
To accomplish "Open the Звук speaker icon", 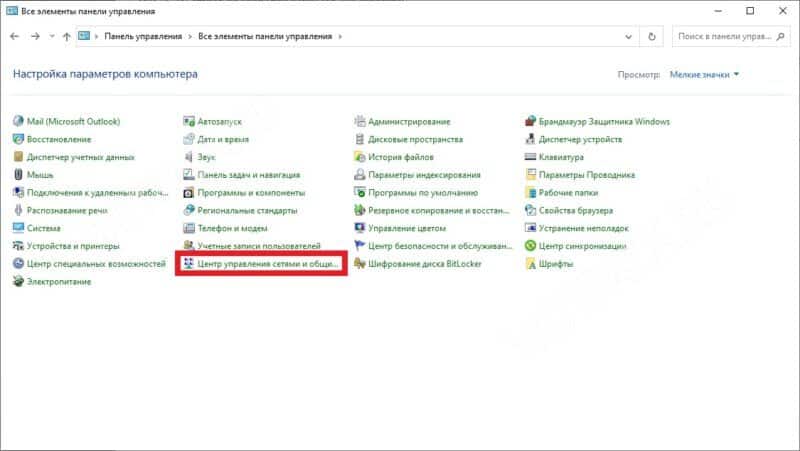I will tap(189, 158).
